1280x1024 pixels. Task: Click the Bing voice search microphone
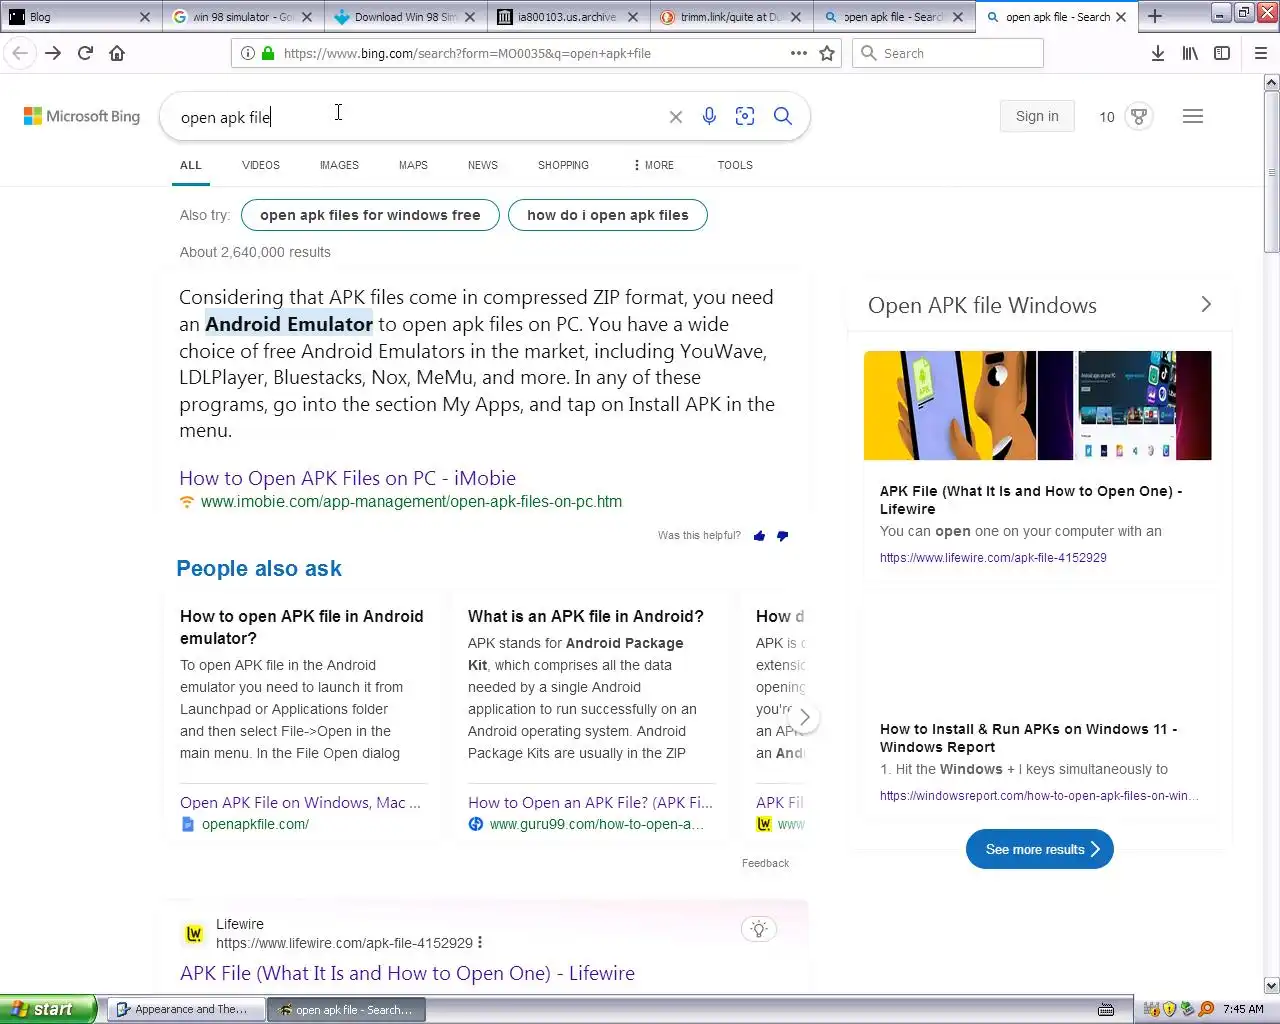709,116
